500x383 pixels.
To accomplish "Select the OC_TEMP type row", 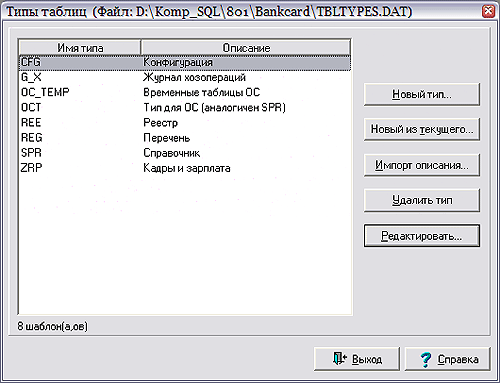I will (x=185, y=92).
